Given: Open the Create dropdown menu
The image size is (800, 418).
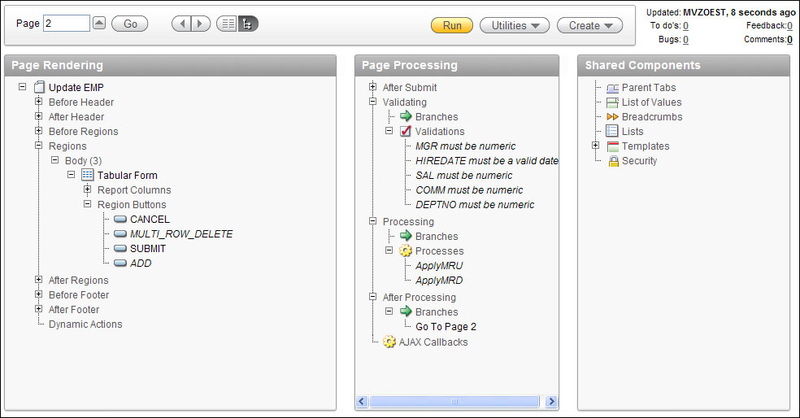Looking at the screenshot, I should click(590, 26).
